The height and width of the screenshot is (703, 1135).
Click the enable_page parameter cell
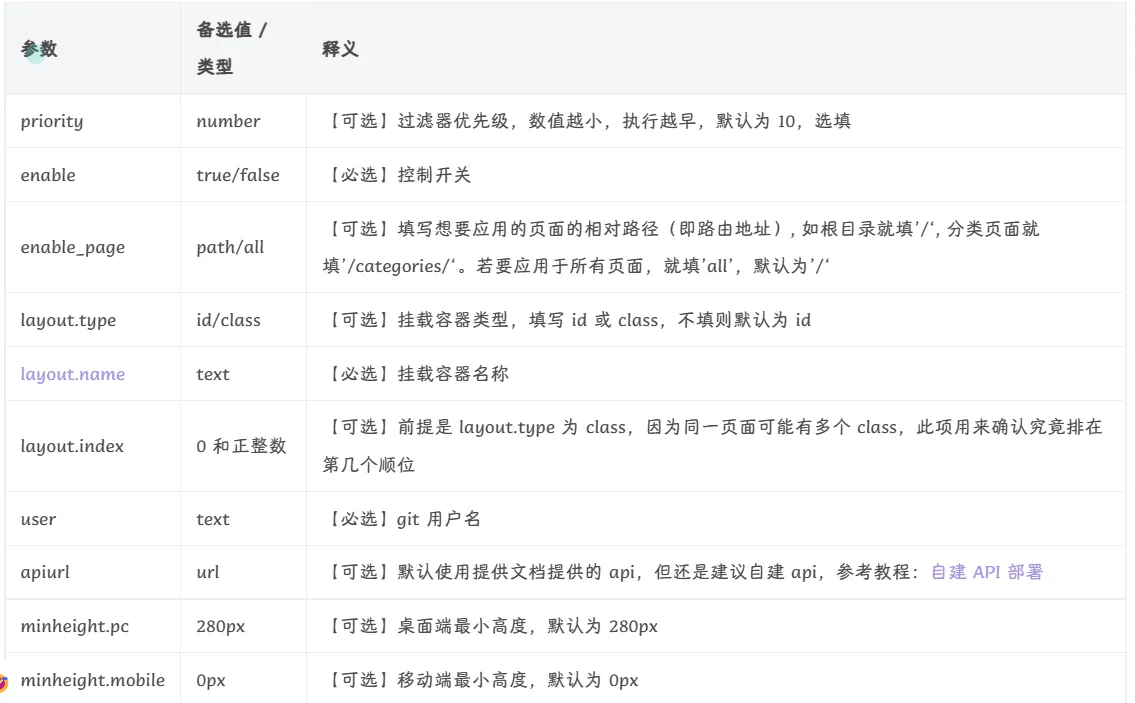point(73,247)
